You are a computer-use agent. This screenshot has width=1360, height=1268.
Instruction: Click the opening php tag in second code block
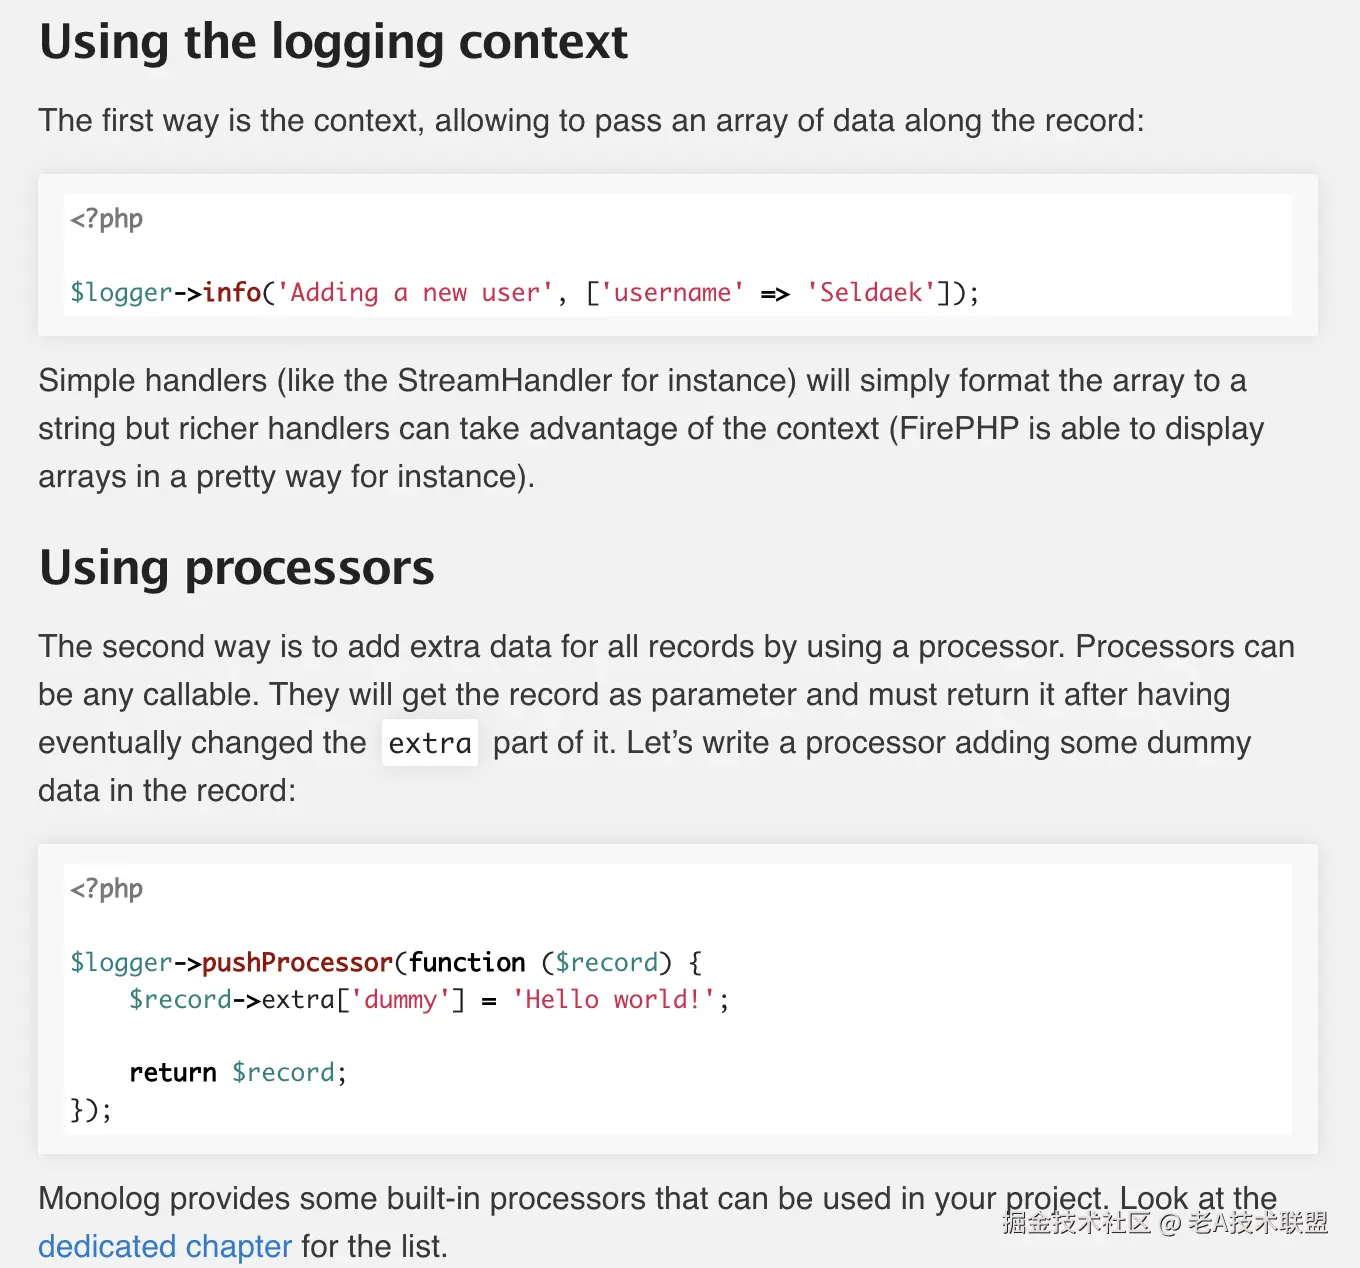pos(106,889)
